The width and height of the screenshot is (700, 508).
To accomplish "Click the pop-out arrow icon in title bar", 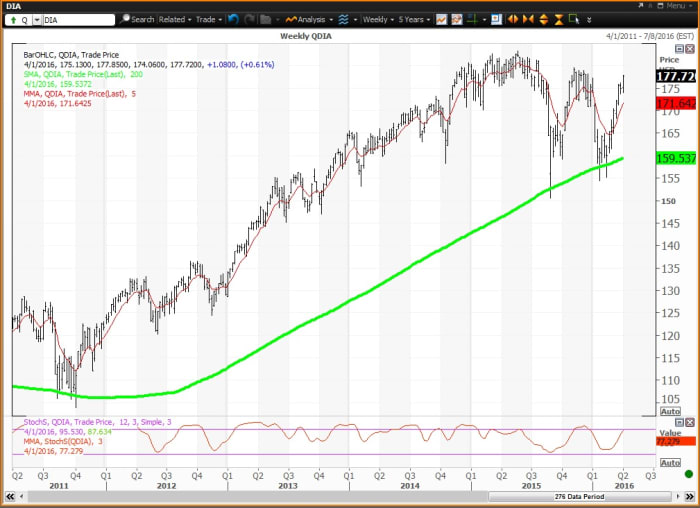I will 641,6.
